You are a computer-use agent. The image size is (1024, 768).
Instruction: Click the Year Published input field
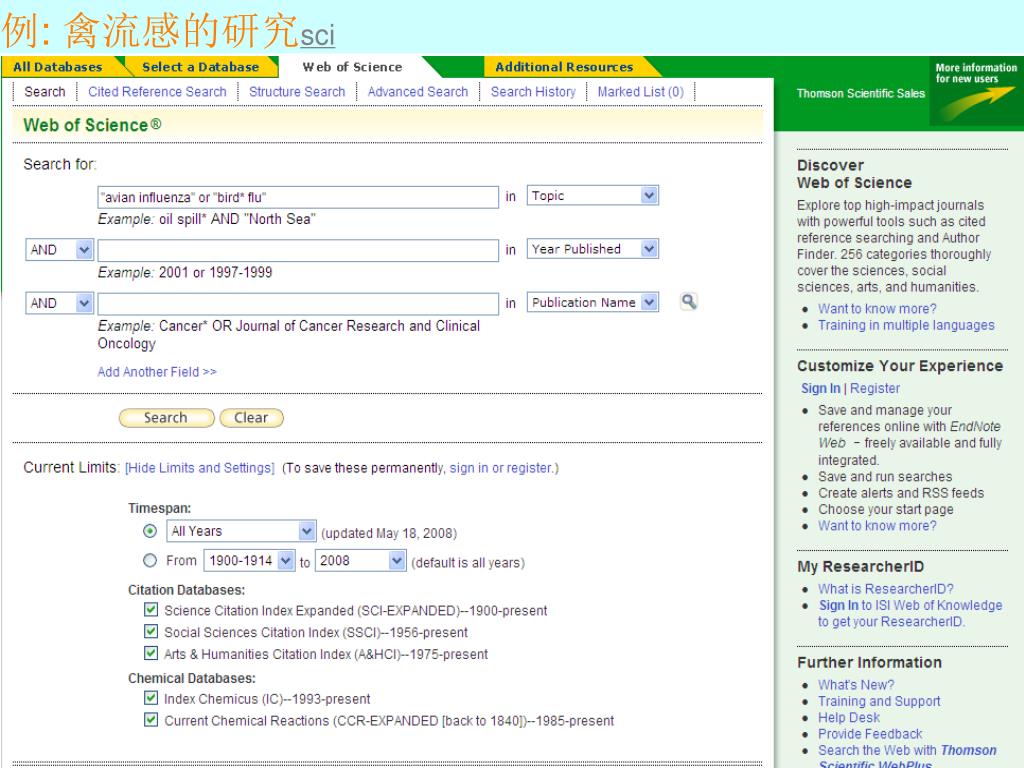[298, 251]
